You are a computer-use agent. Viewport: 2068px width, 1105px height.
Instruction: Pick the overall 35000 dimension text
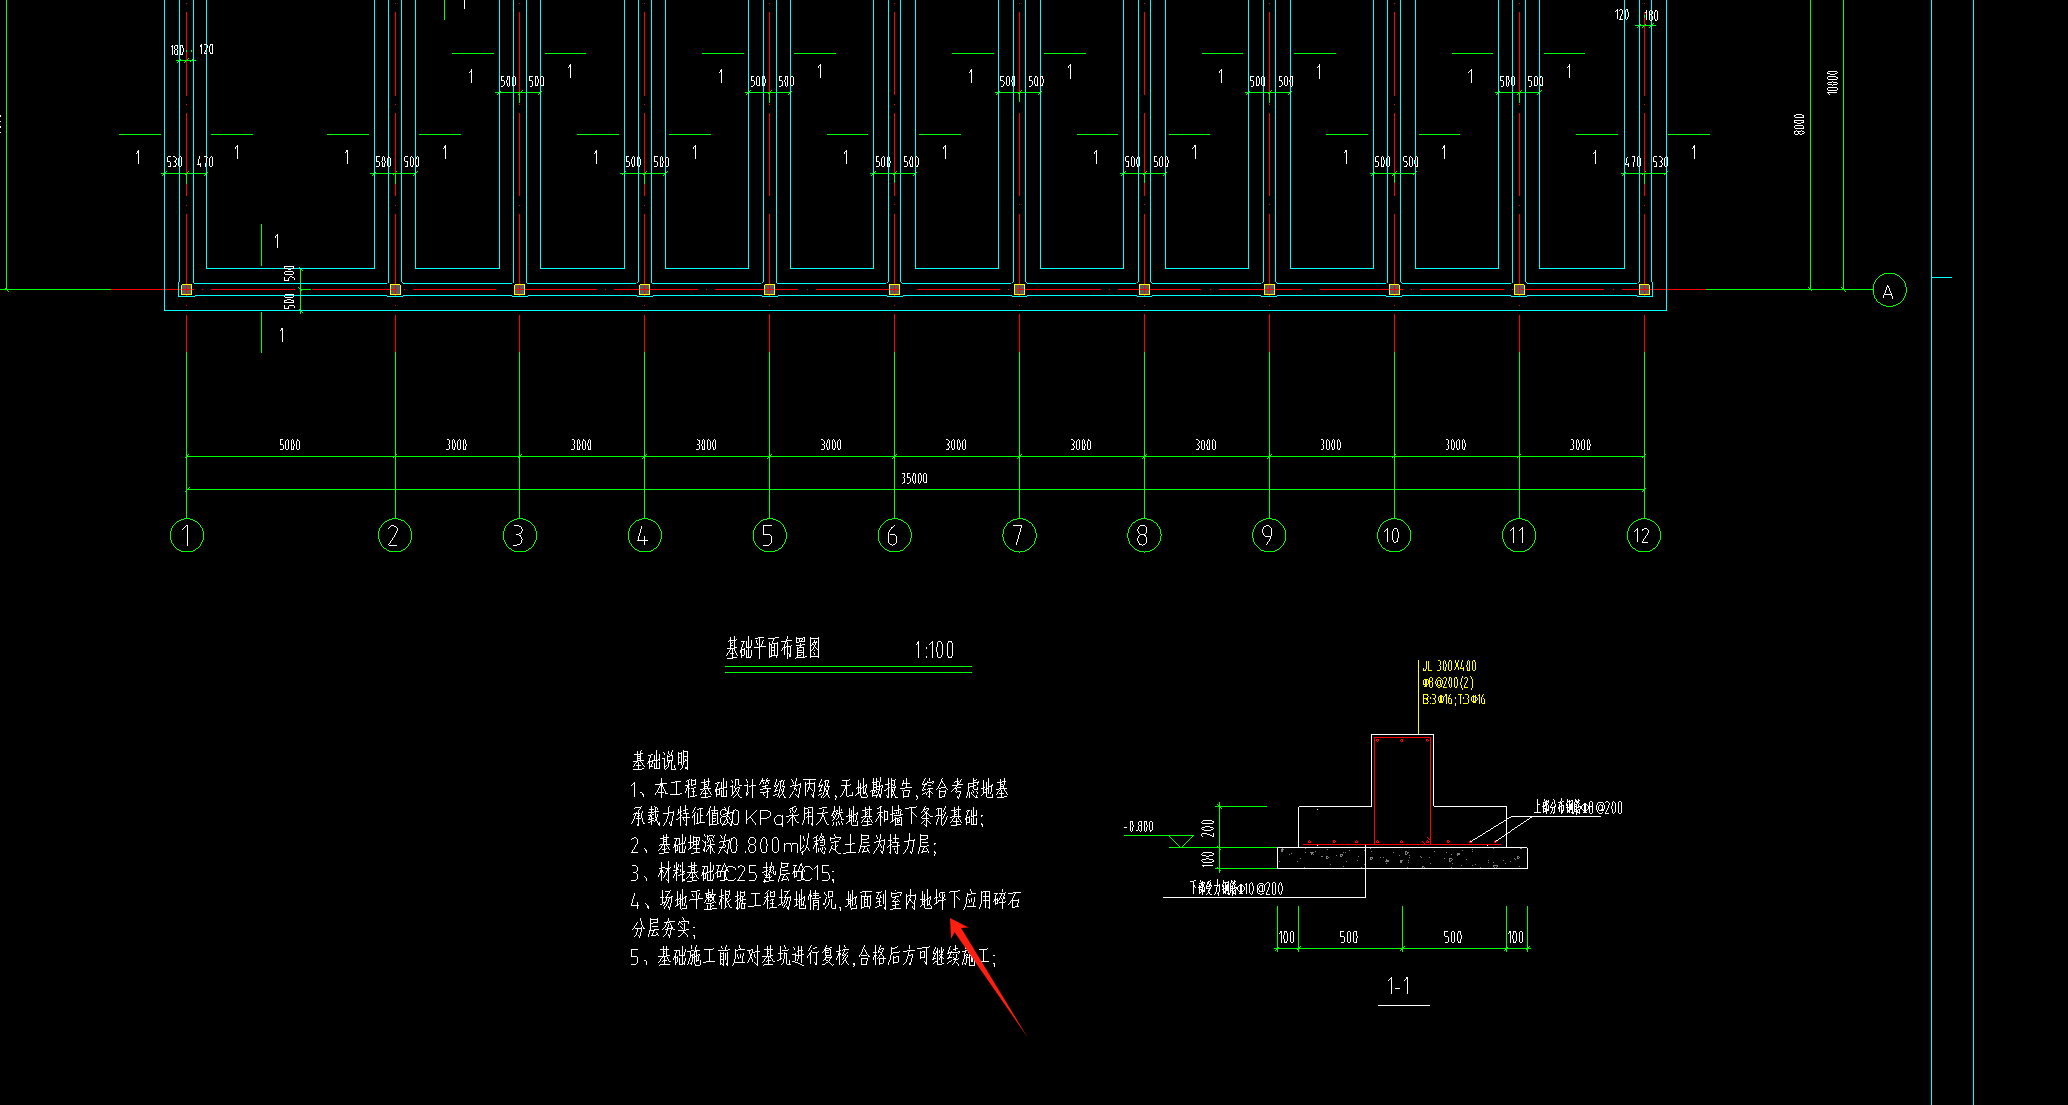tap(914, 478)
